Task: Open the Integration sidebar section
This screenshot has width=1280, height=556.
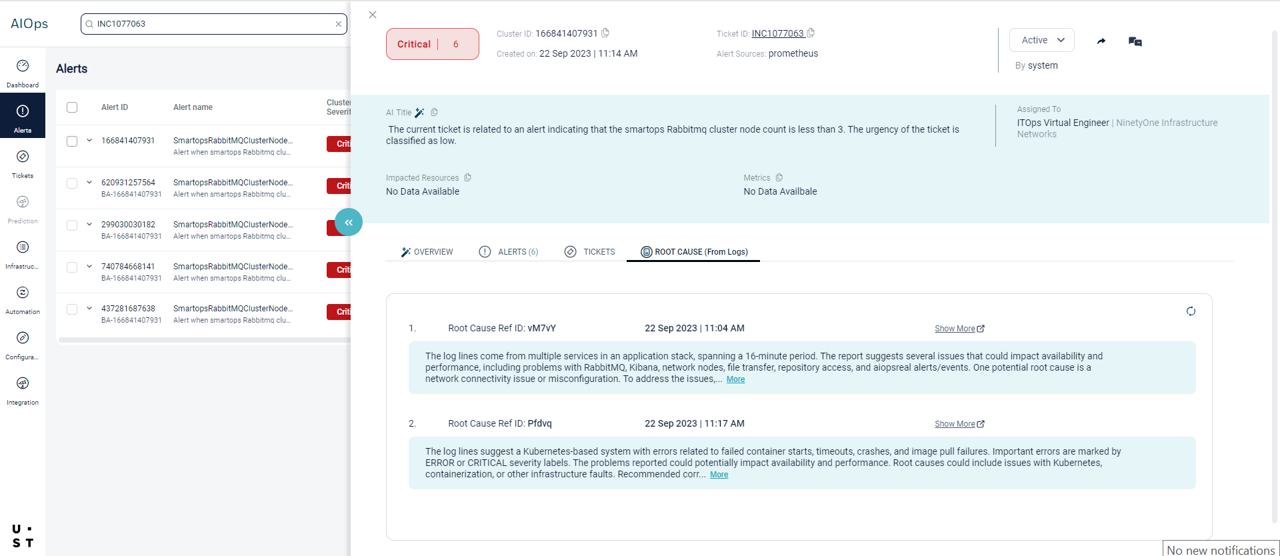Action: click(x=22, y=385)
